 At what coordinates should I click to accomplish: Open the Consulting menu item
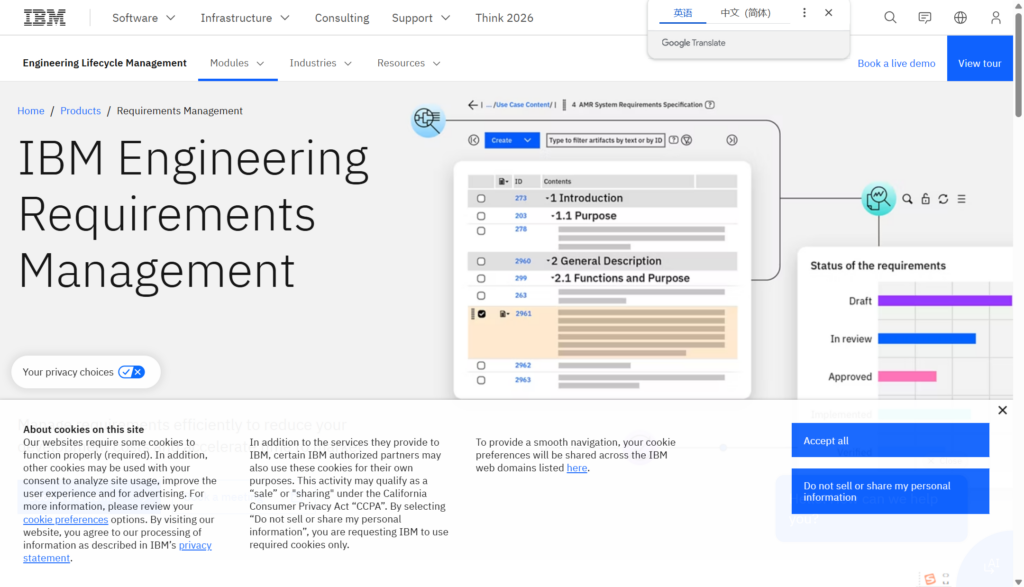[341, 18]
